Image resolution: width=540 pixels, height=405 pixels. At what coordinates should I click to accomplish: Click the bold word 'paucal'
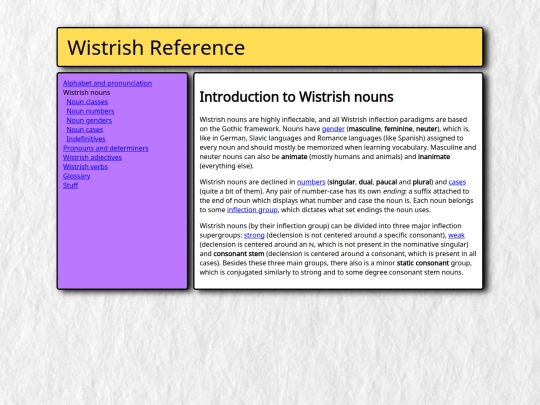tap(386, 182)
